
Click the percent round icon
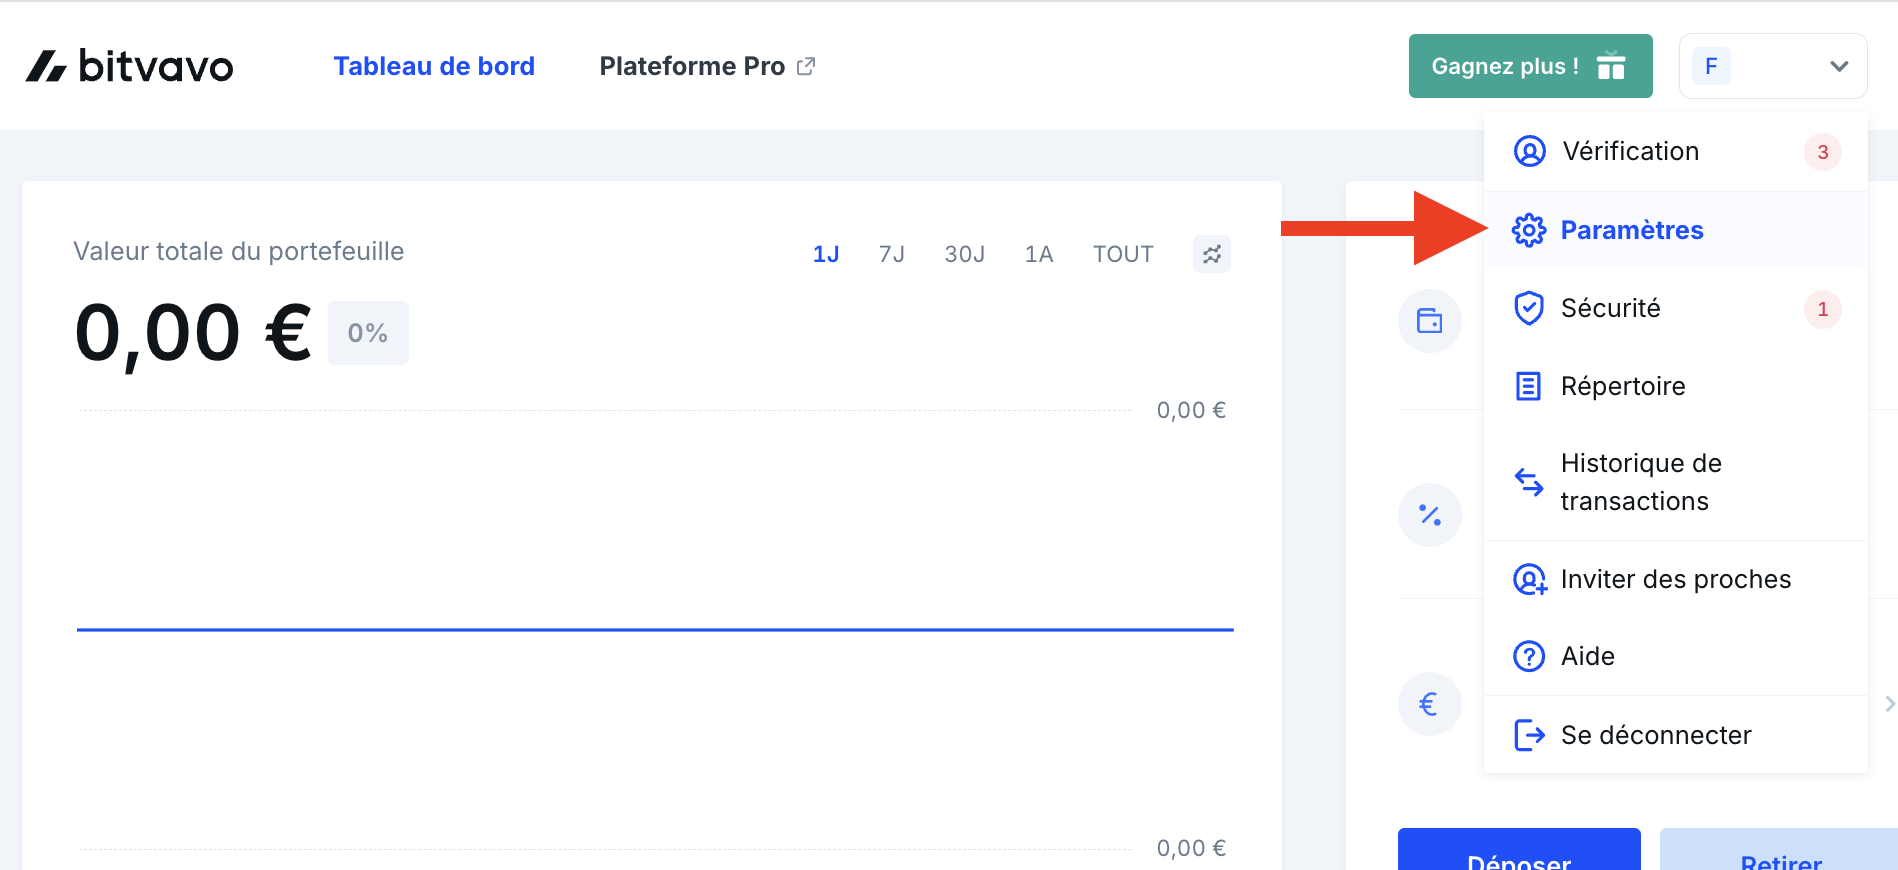coord(1430,515)
